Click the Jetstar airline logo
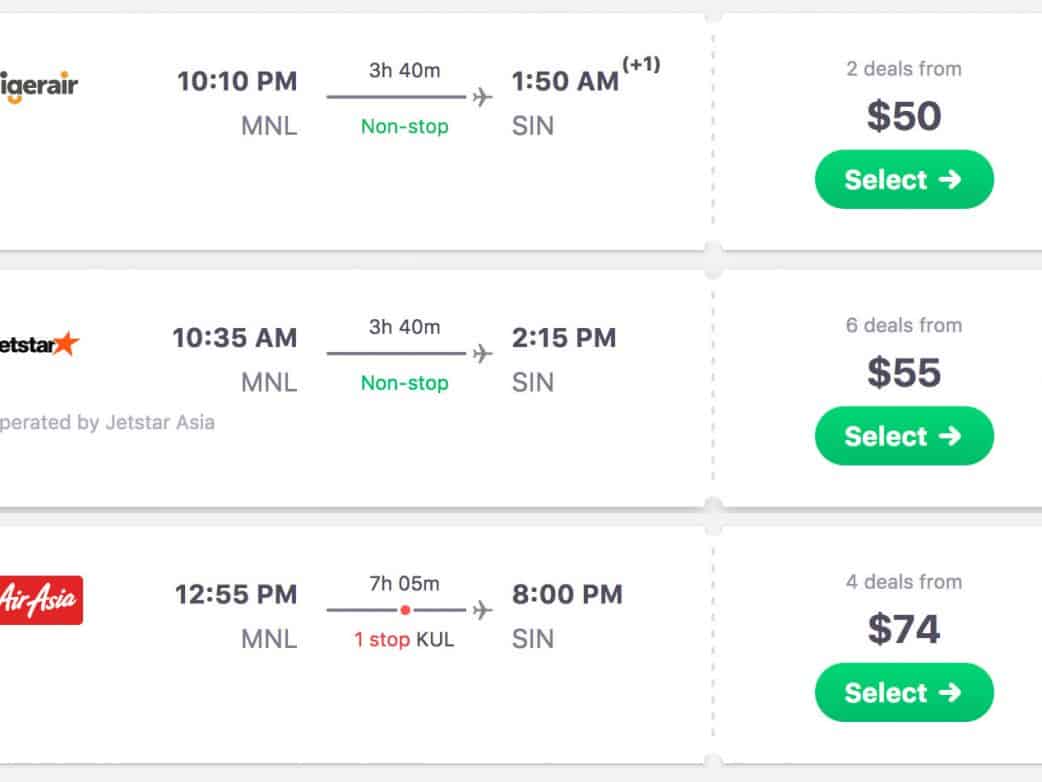Screen dimensions: 1042x782 coord(40,344)
